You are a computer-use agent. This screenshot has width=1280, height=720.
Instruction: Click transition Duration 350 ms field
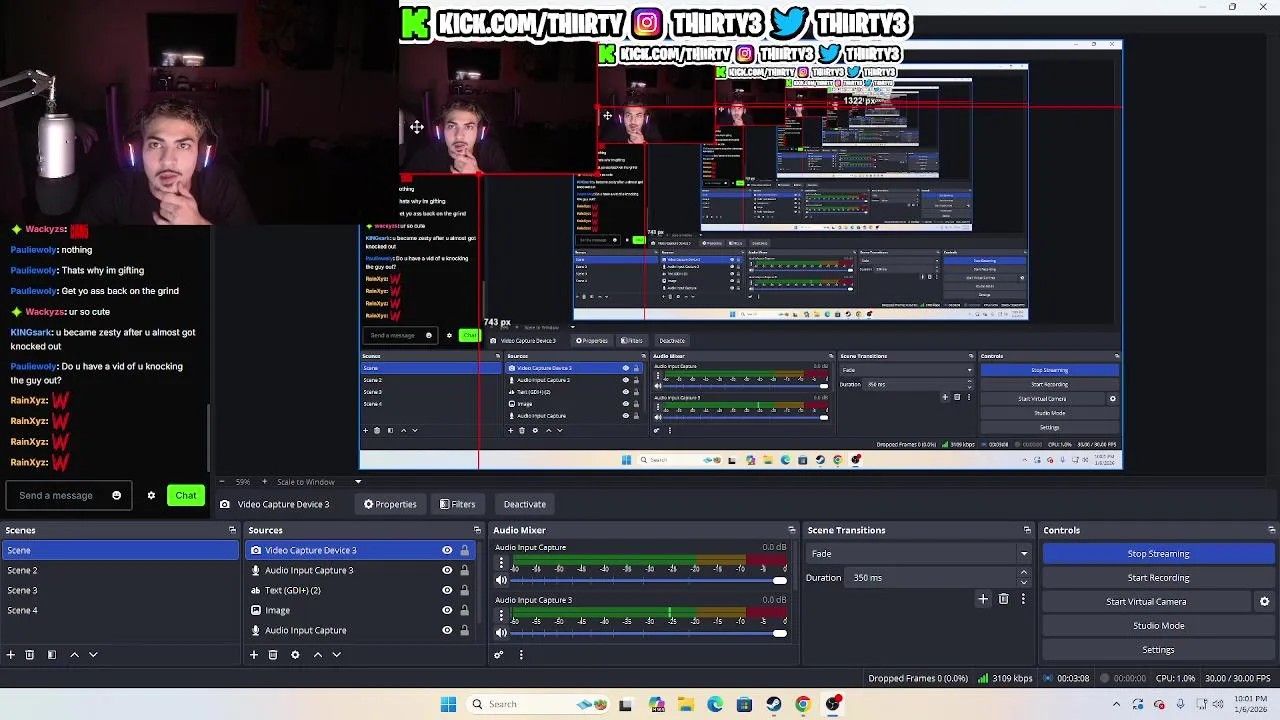[x=932, y=577]
